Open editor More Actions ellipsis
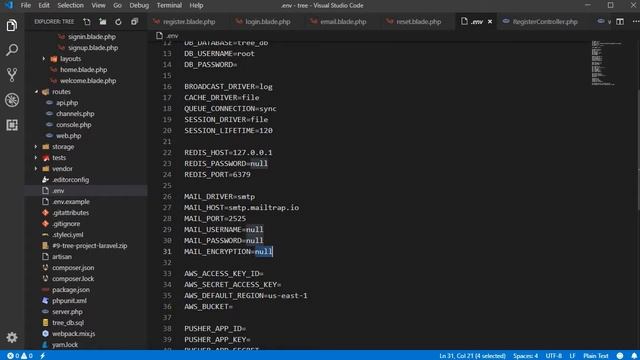 click(x=636, y=22)
